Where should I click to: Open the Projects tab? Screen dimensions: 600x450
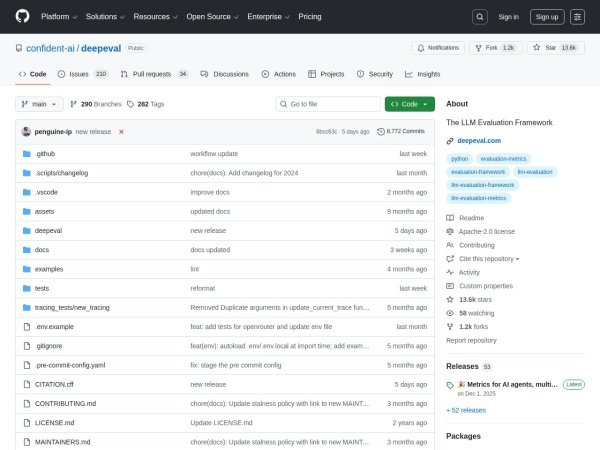click(326, 74)
